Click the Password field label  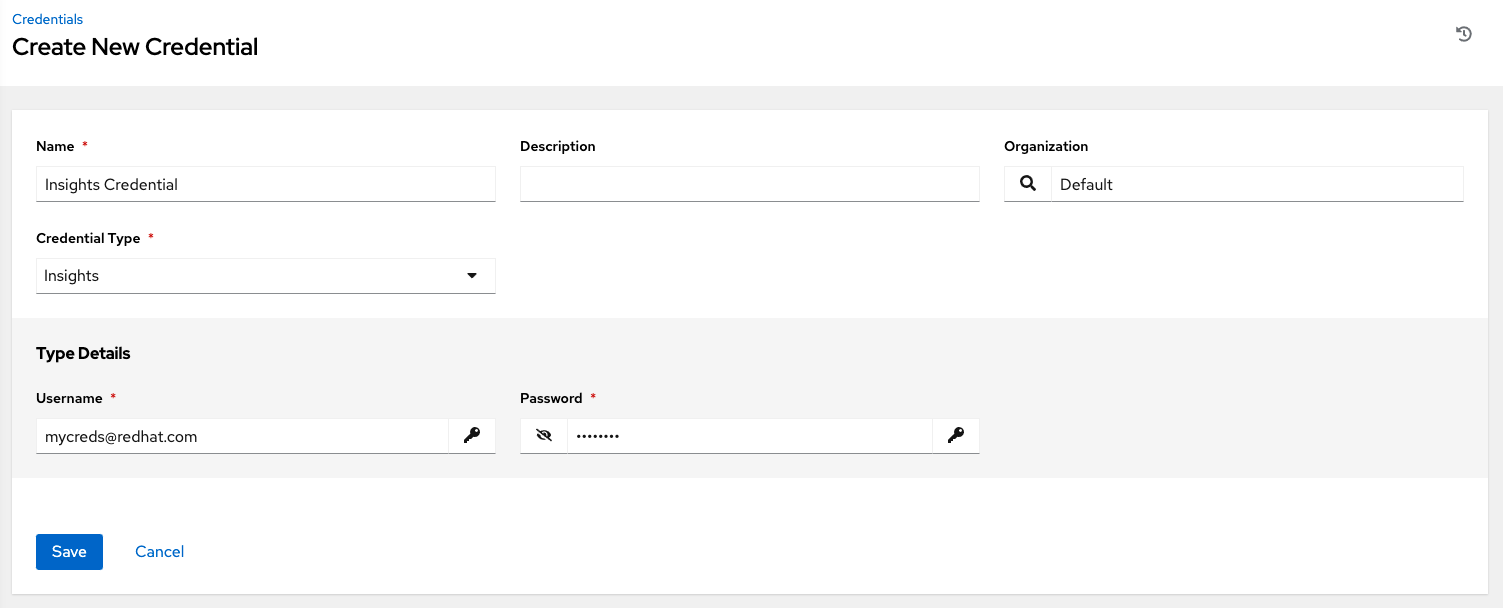point(551,398)
